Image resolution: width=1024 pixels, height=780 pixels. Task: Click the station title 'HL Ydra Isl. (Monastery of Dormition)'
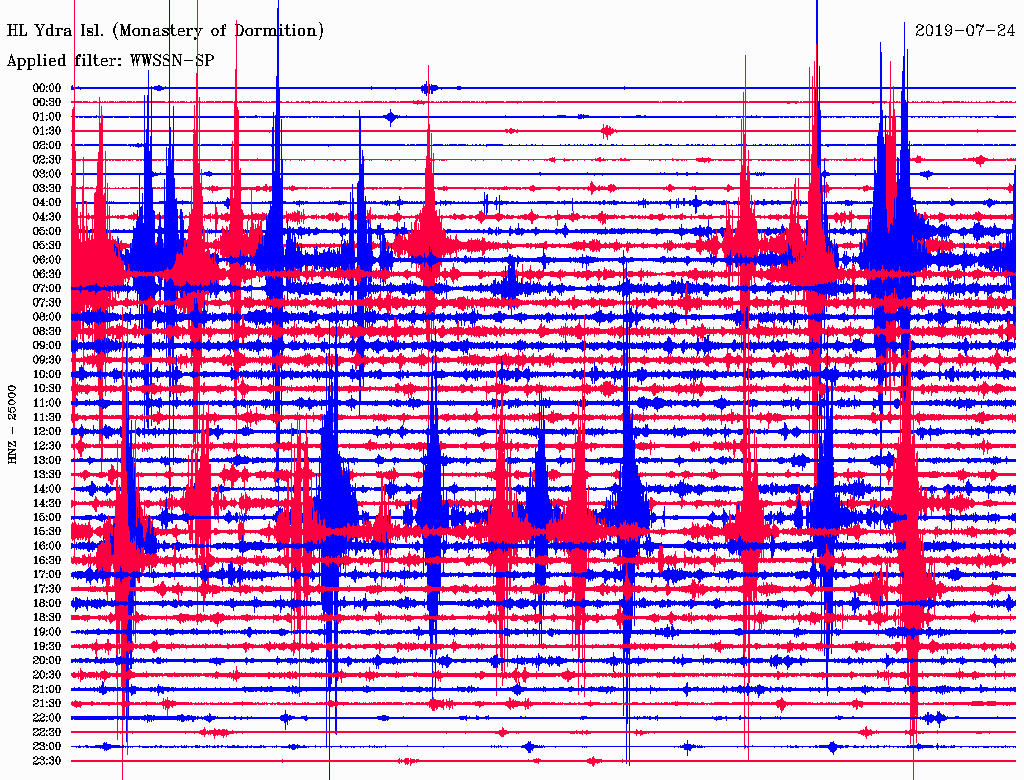(x=165, y=31)
